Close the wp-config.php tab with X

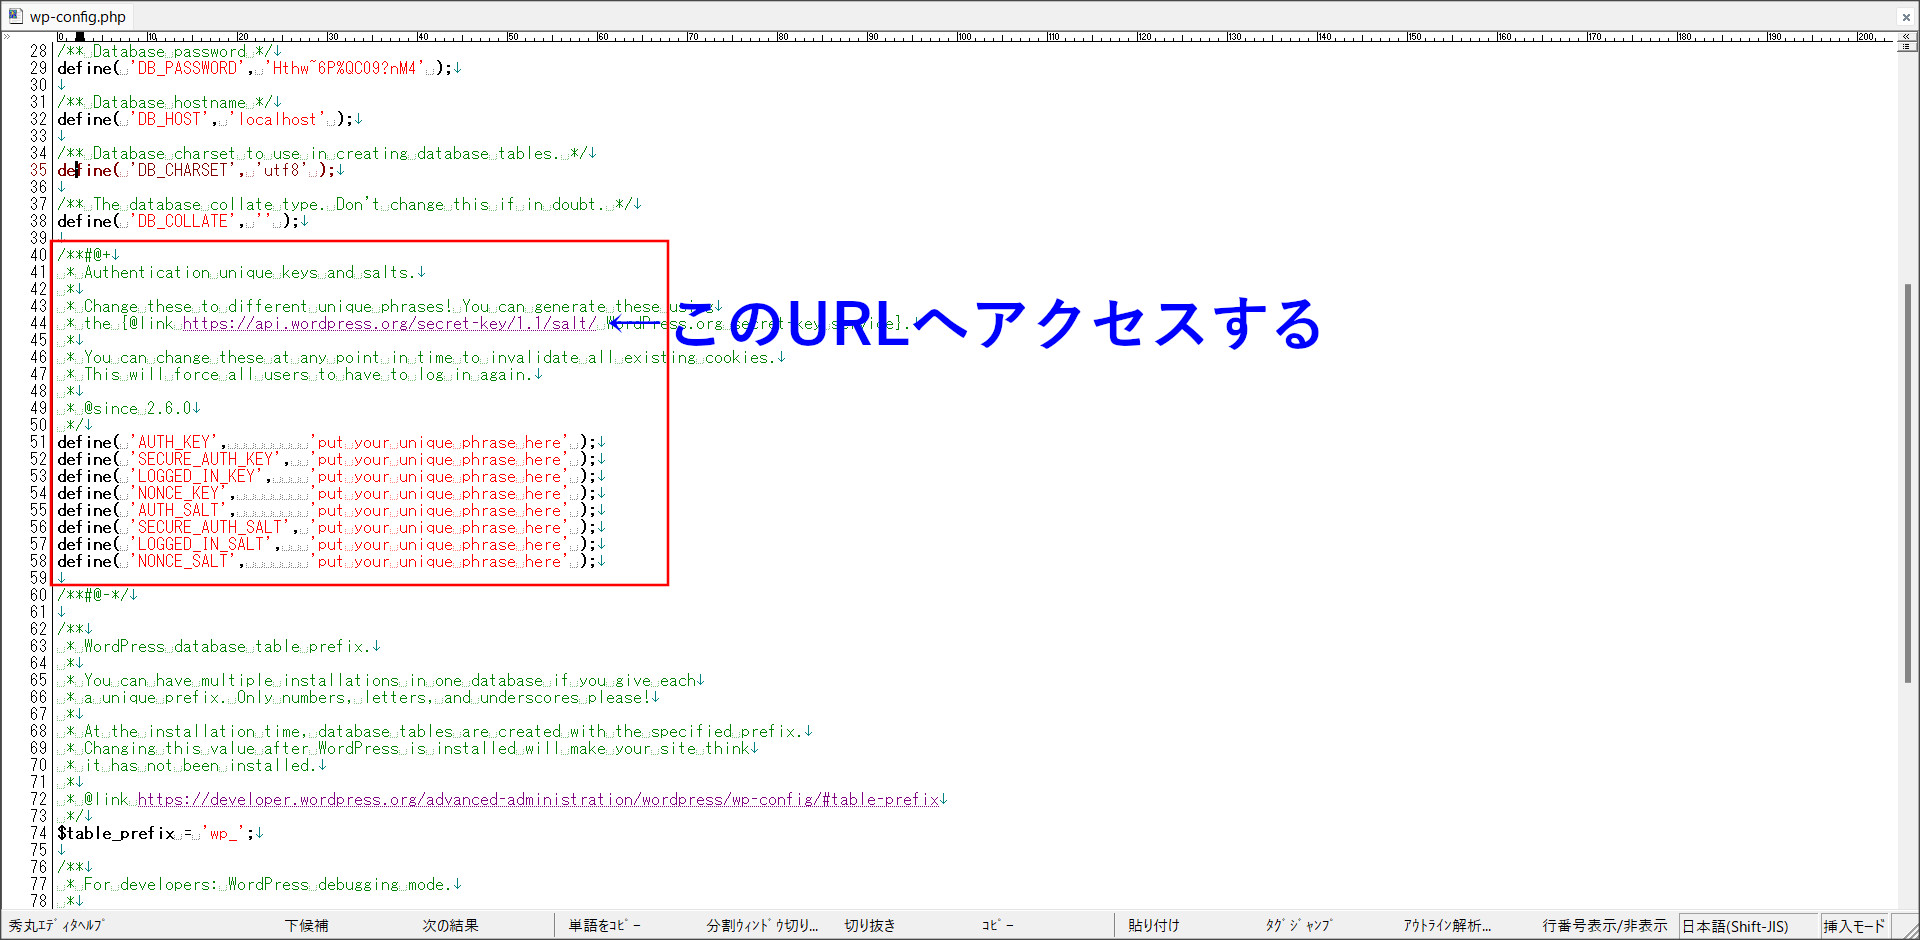coord(1906,17)
